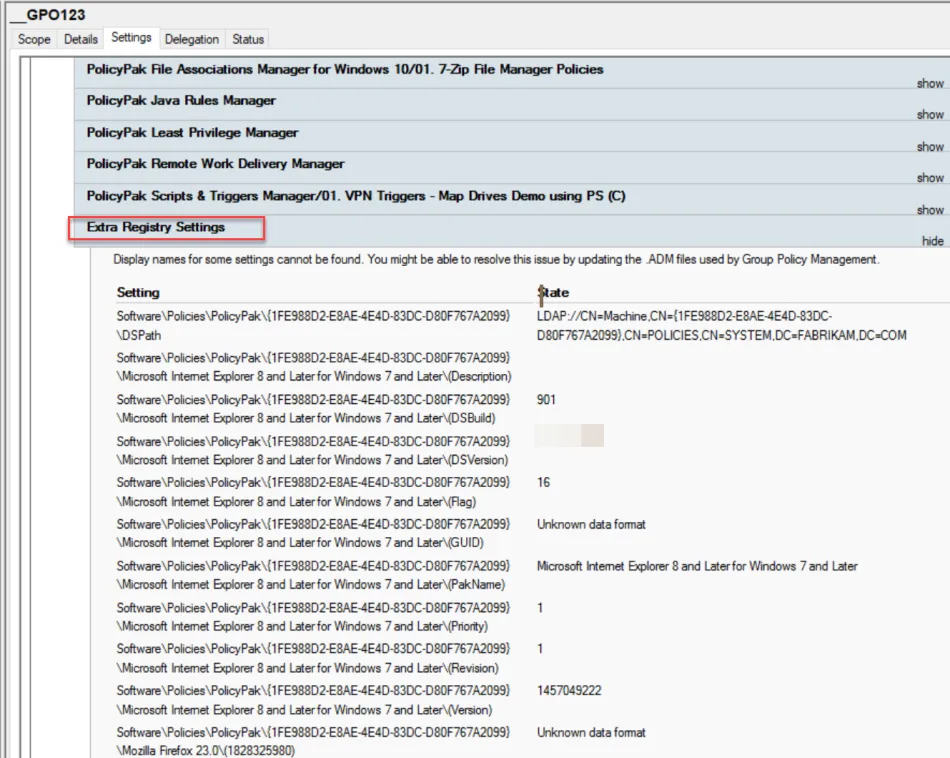Click the LDAP path state value

[x=720, y=325]
